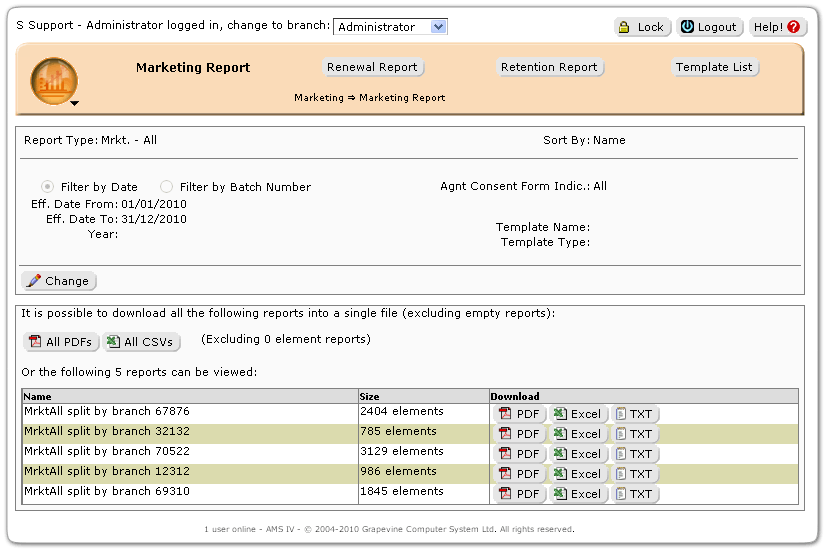Open the branch Administrator dropdown
829x554 pixels.
point(389,27)
